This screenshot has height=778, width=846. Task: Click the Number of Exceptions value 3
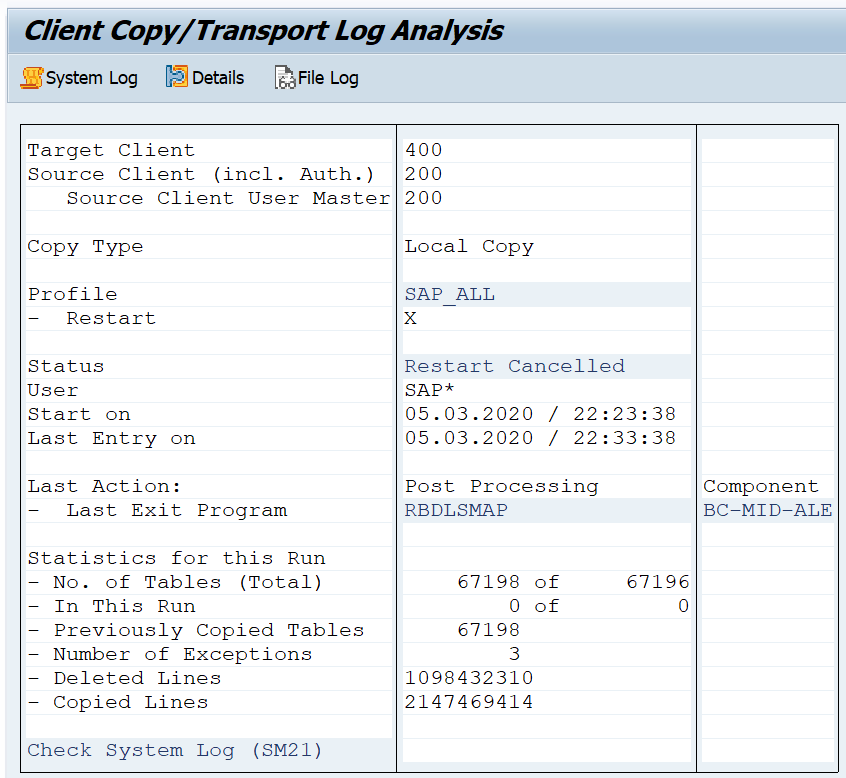click(514, 654)
